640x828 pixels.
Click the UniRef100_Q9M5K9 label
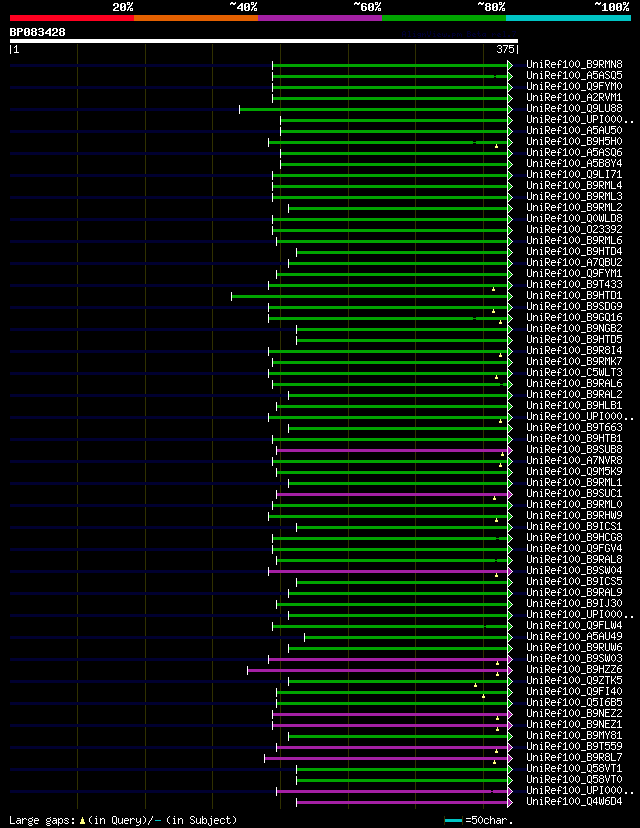point(574,472)
